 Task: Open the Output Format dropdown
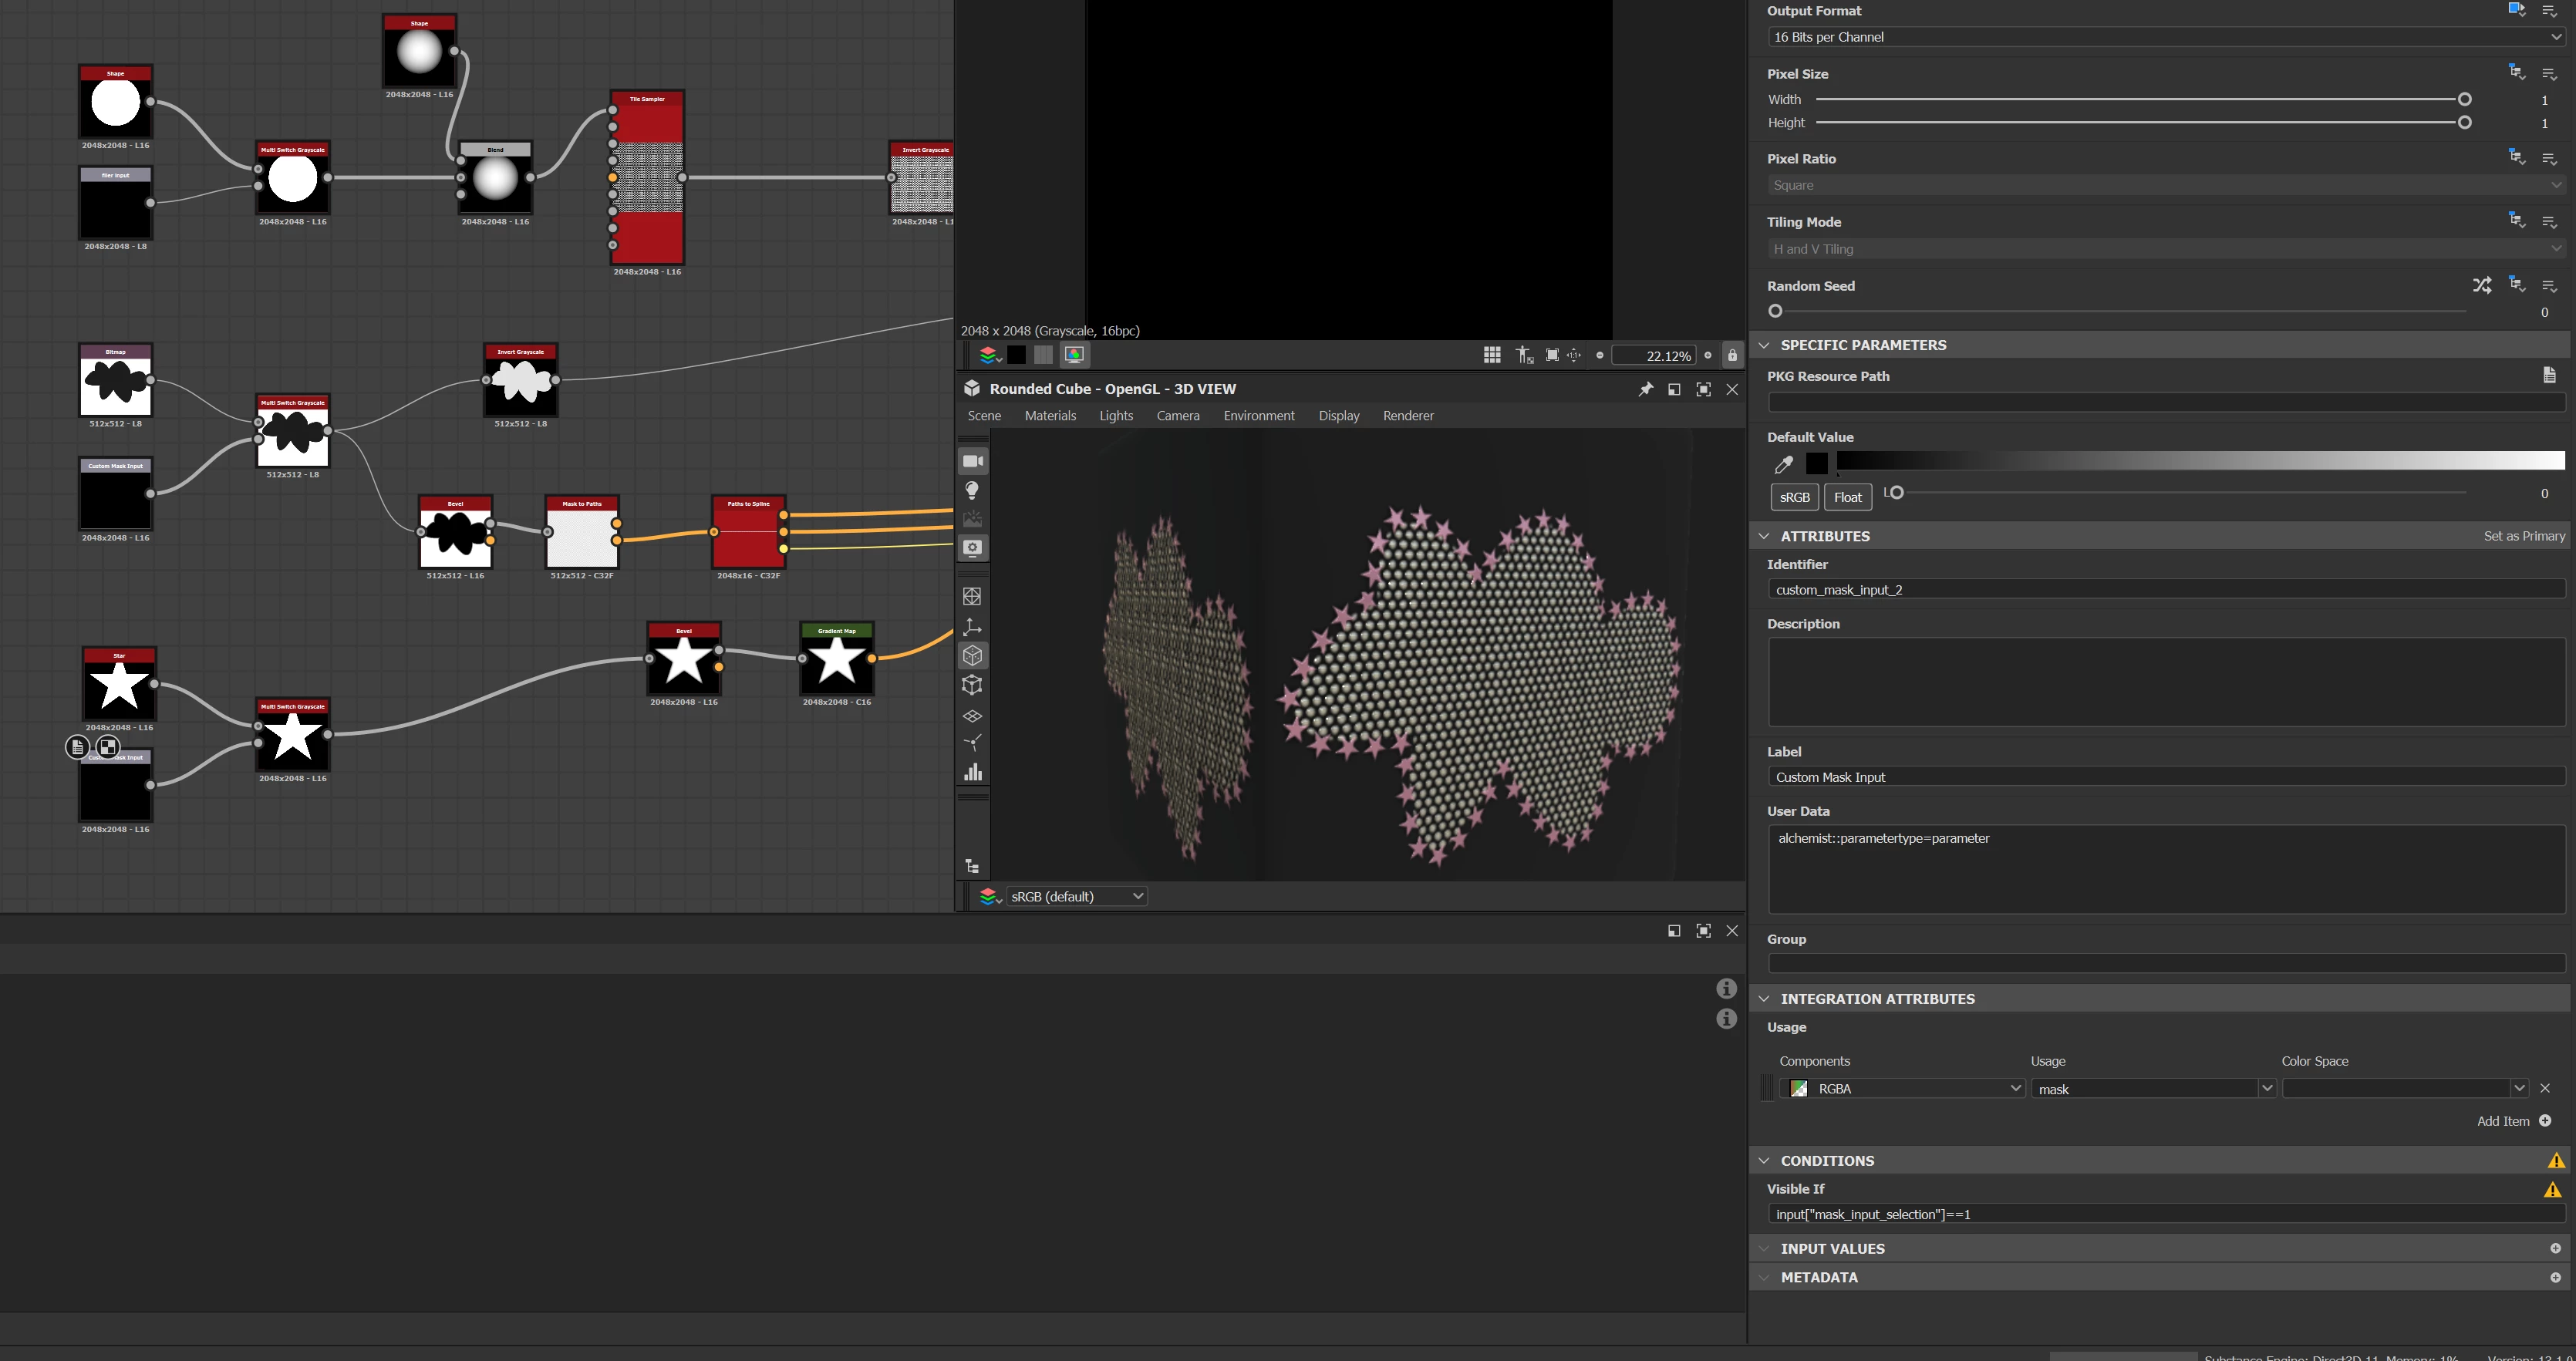pos(2165,37)
